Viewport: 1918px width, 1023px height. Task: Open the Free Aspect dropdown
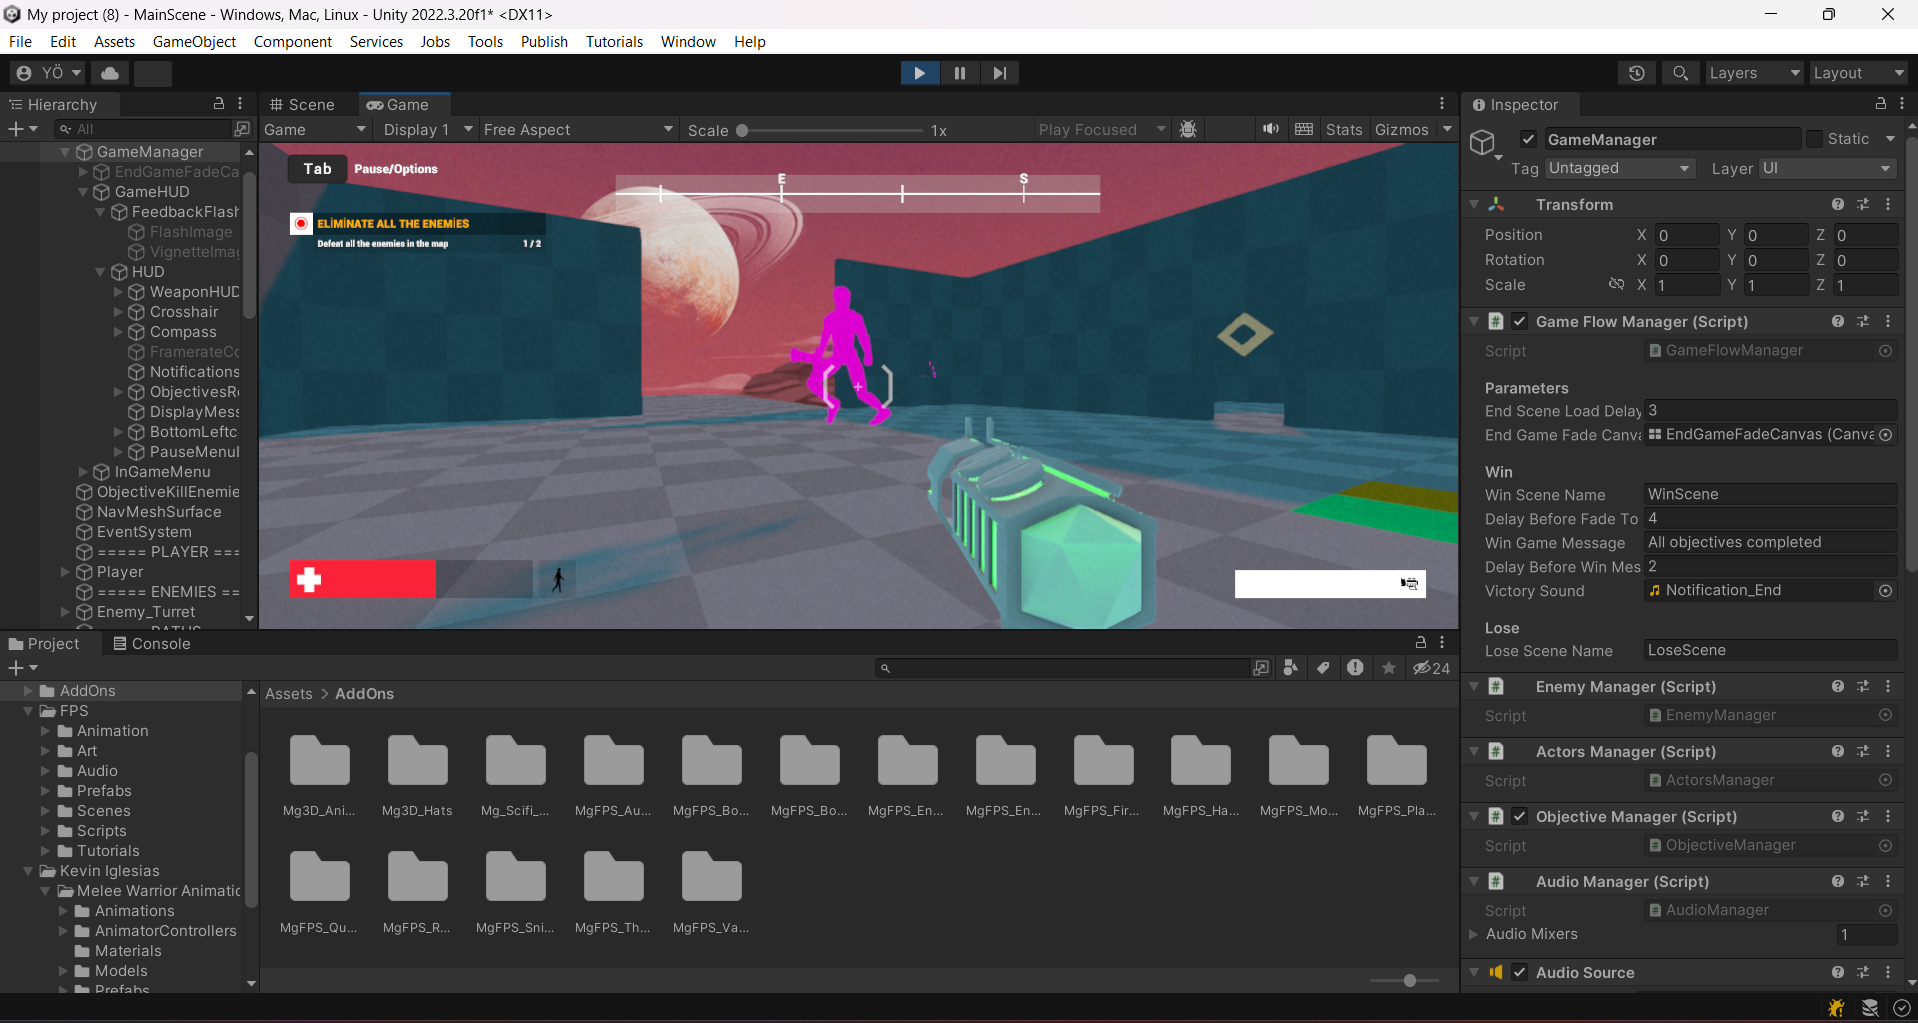(x=577, y=130)
